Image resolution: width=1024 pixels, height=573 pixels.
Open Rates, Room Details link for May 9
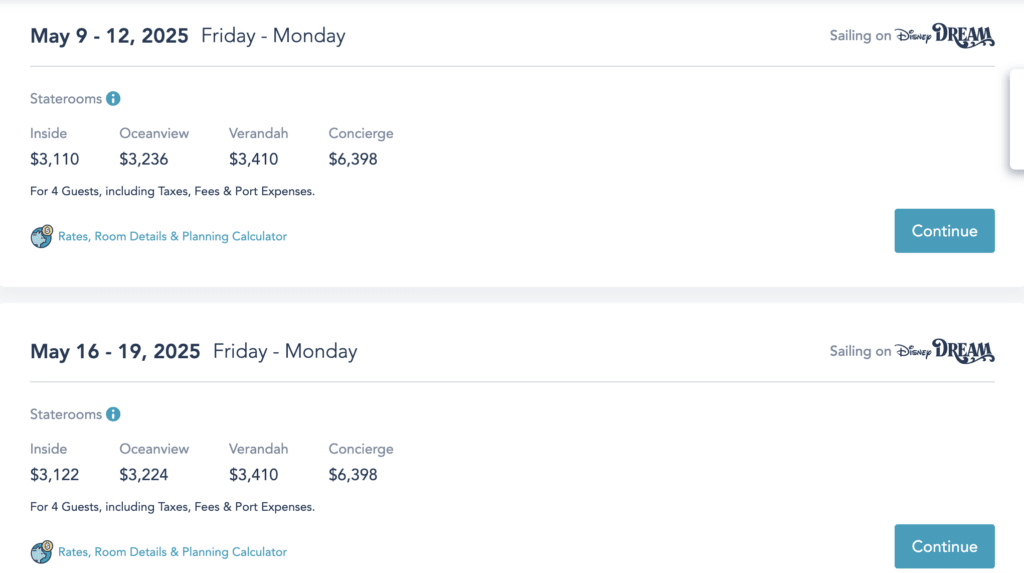coord(172,237)
